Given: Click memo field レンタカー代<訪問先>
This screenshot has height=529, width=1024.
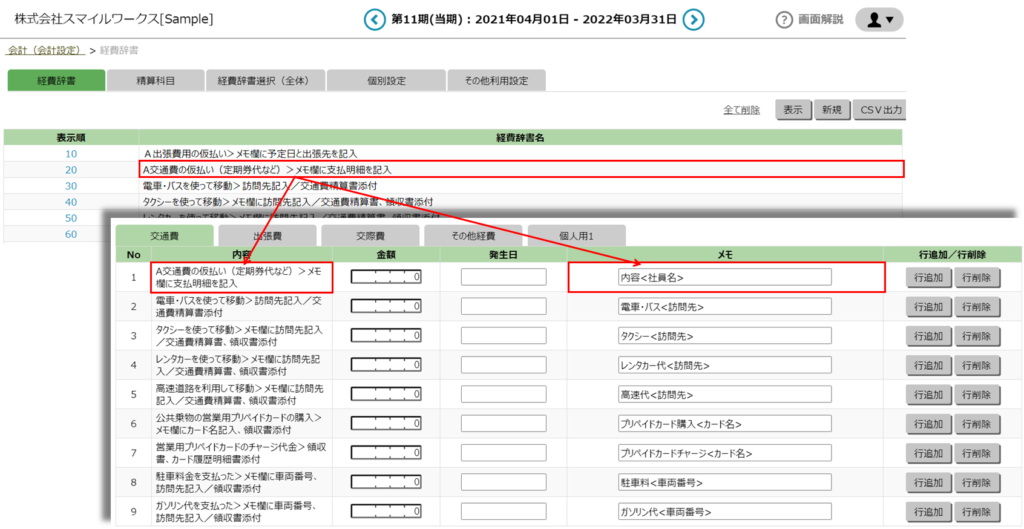Looking at the screenshot, I should pyautogui.click(x=724, y=365).
